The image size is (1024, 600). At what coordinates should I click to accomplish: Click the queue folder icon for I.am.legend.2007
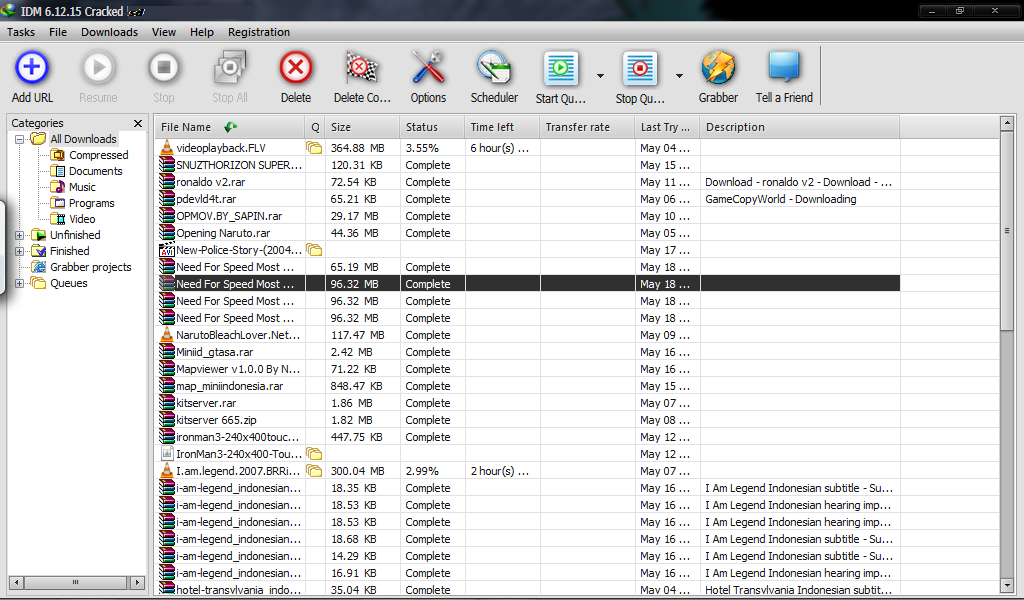point(314,471)
